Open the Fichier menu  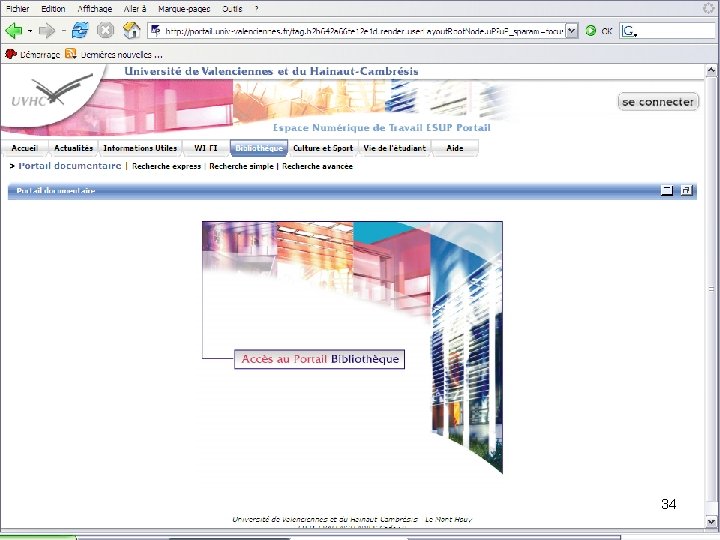click(x=17, y=9)
